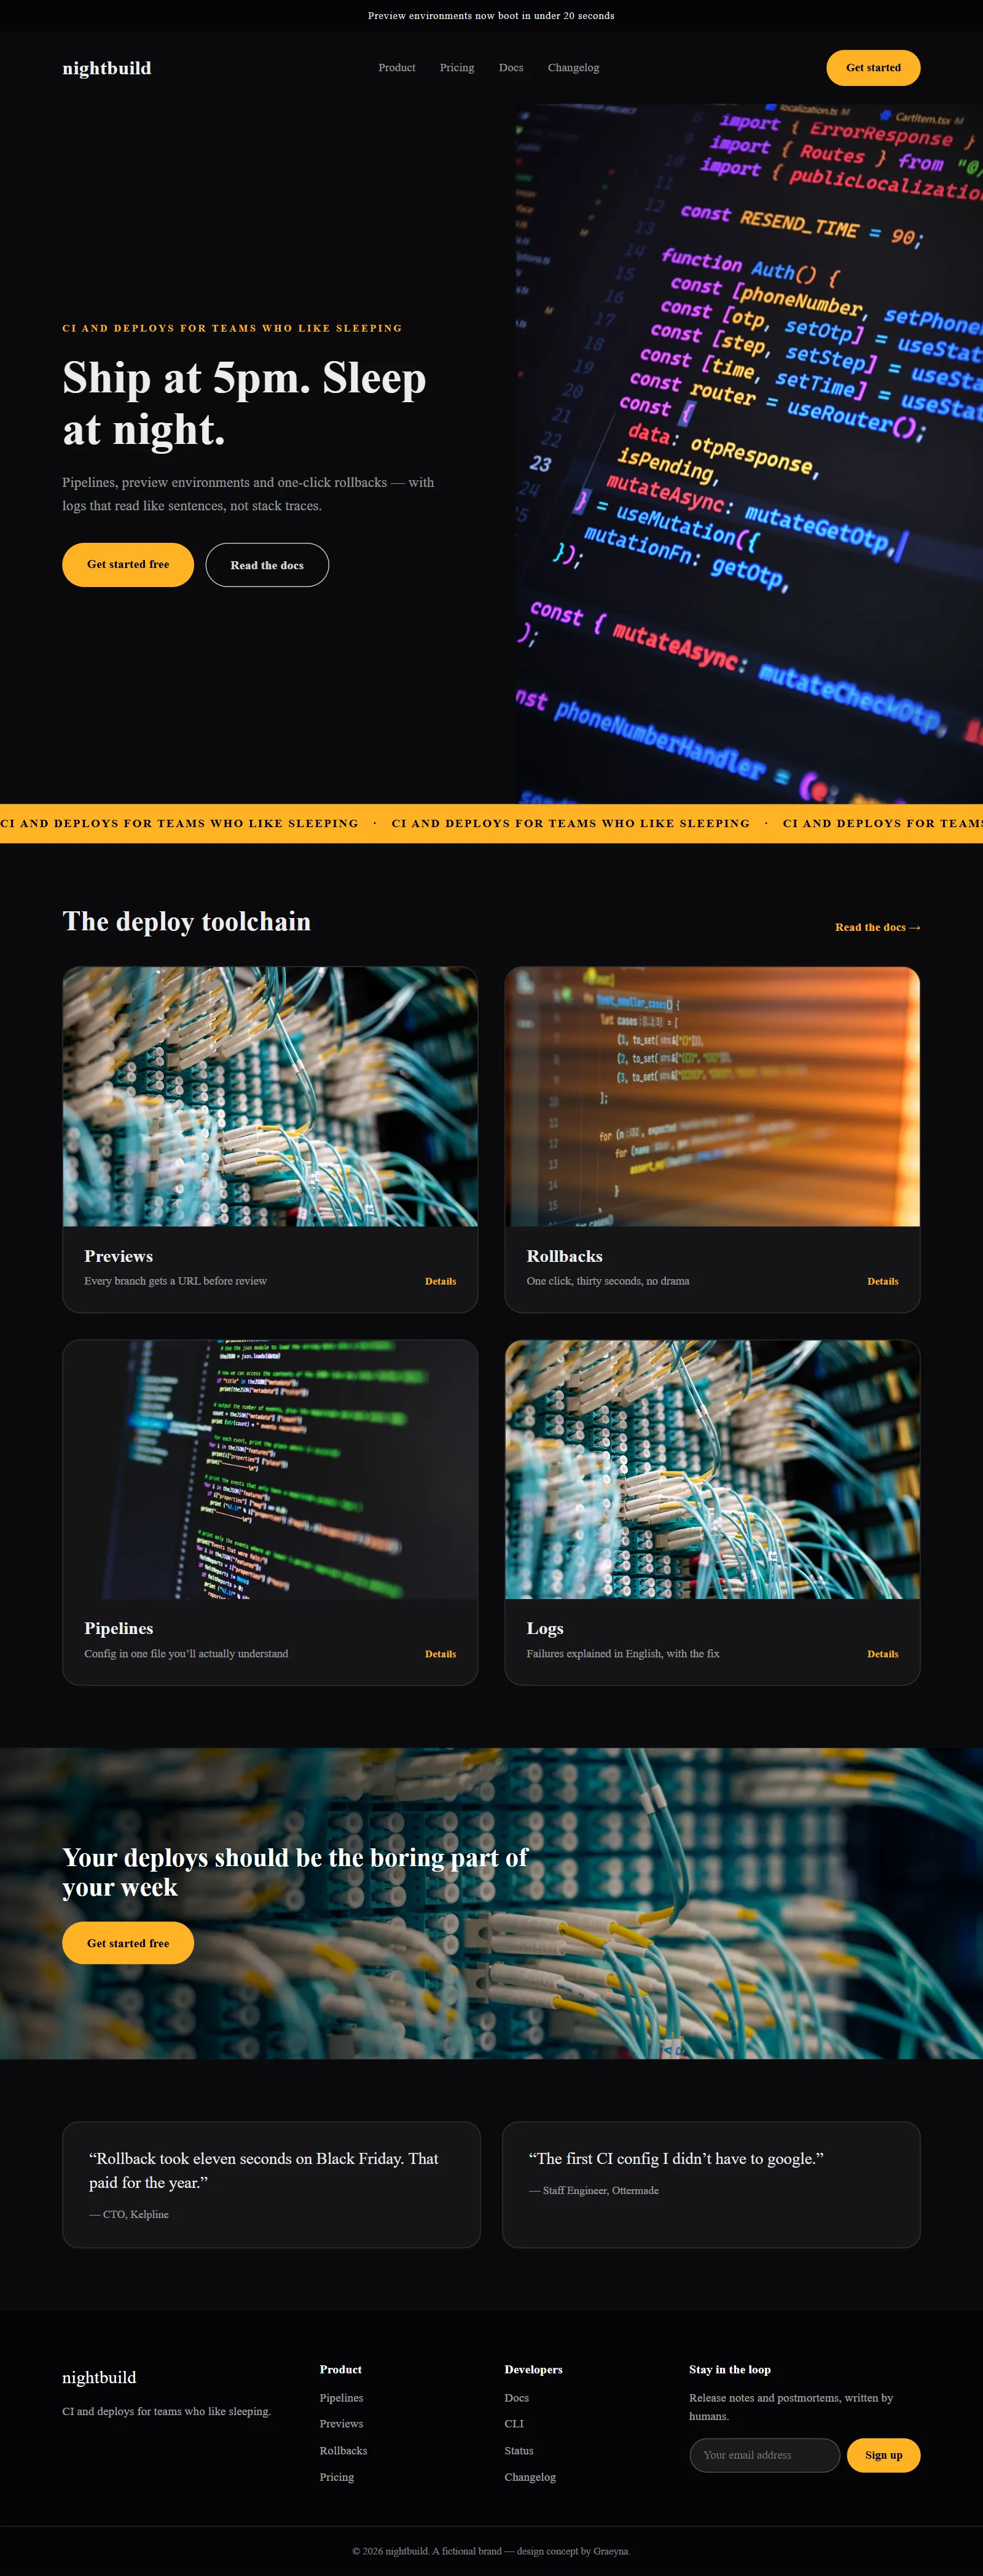The height and width of the screenshot is (2576, 983).
Task: Go to Pricing in top navigation
Action: [x=457, y=68]
